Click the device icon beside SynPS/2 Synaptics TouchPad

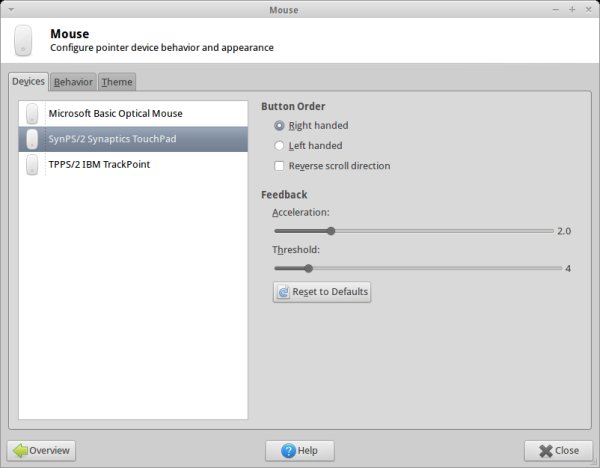[32, 139]
